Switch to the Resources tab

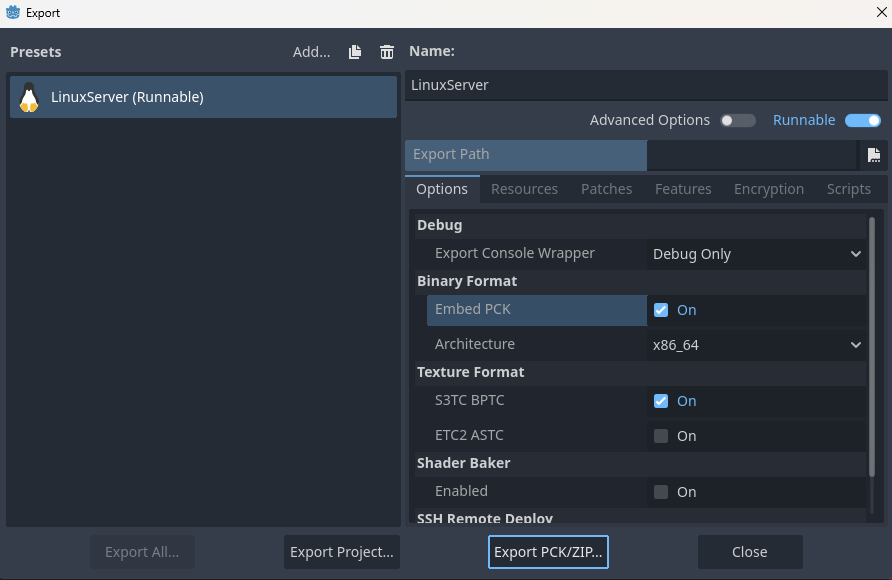pos(524,189)
